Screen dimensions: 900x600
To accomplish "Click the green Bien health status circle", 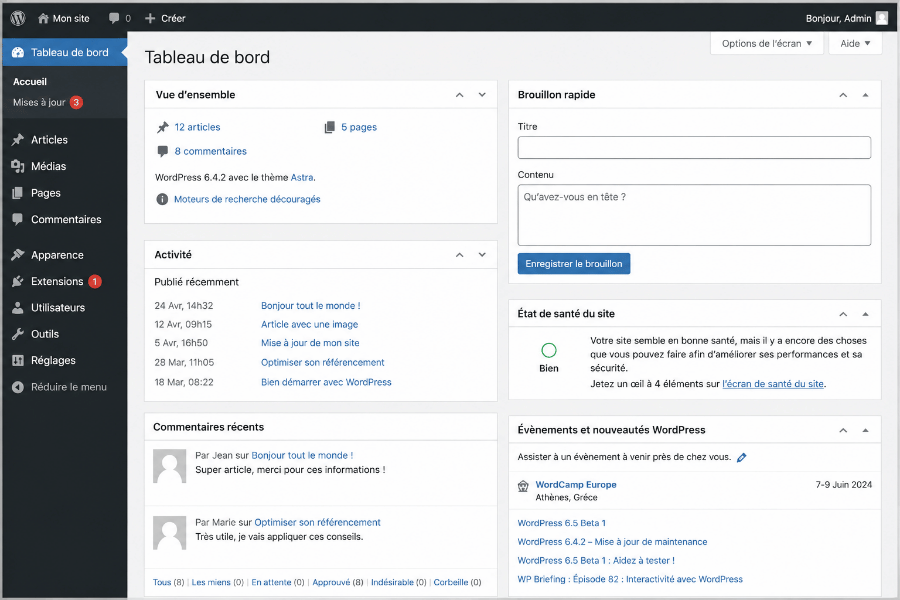I will coord(549,350).
